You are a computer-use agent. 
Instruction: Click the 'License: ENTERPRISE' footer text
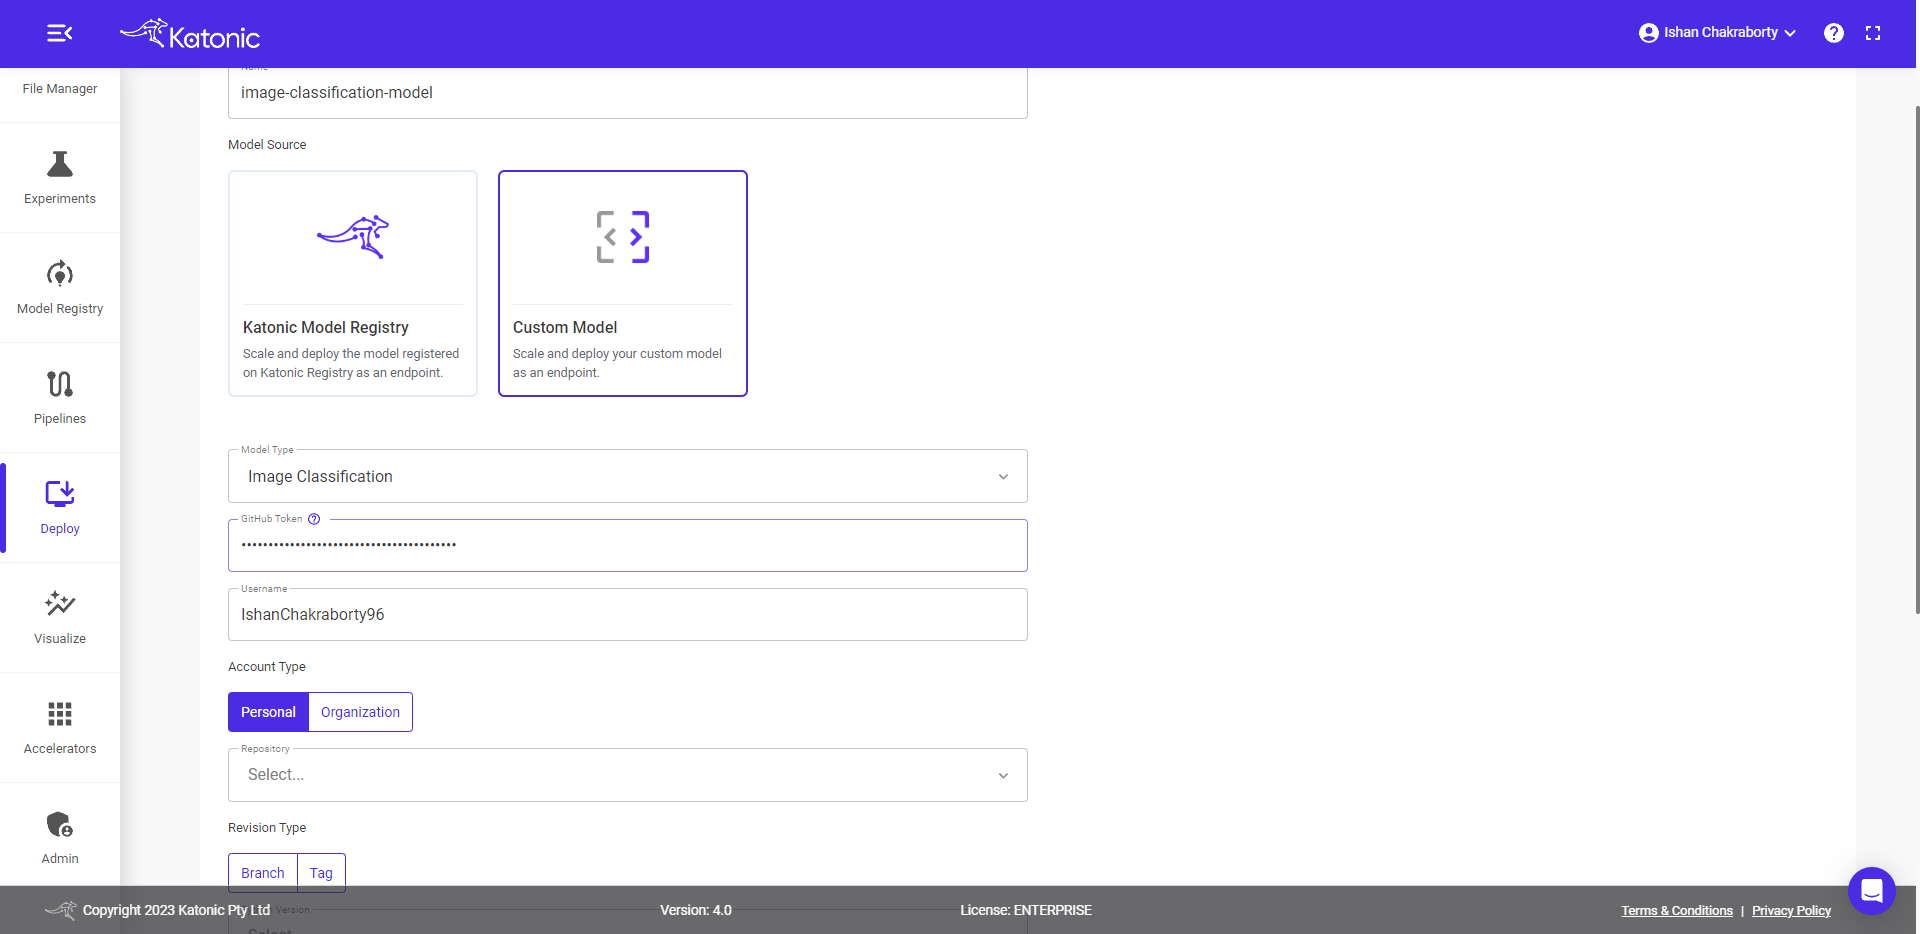pyautogui.click(x=1026, y=910)
